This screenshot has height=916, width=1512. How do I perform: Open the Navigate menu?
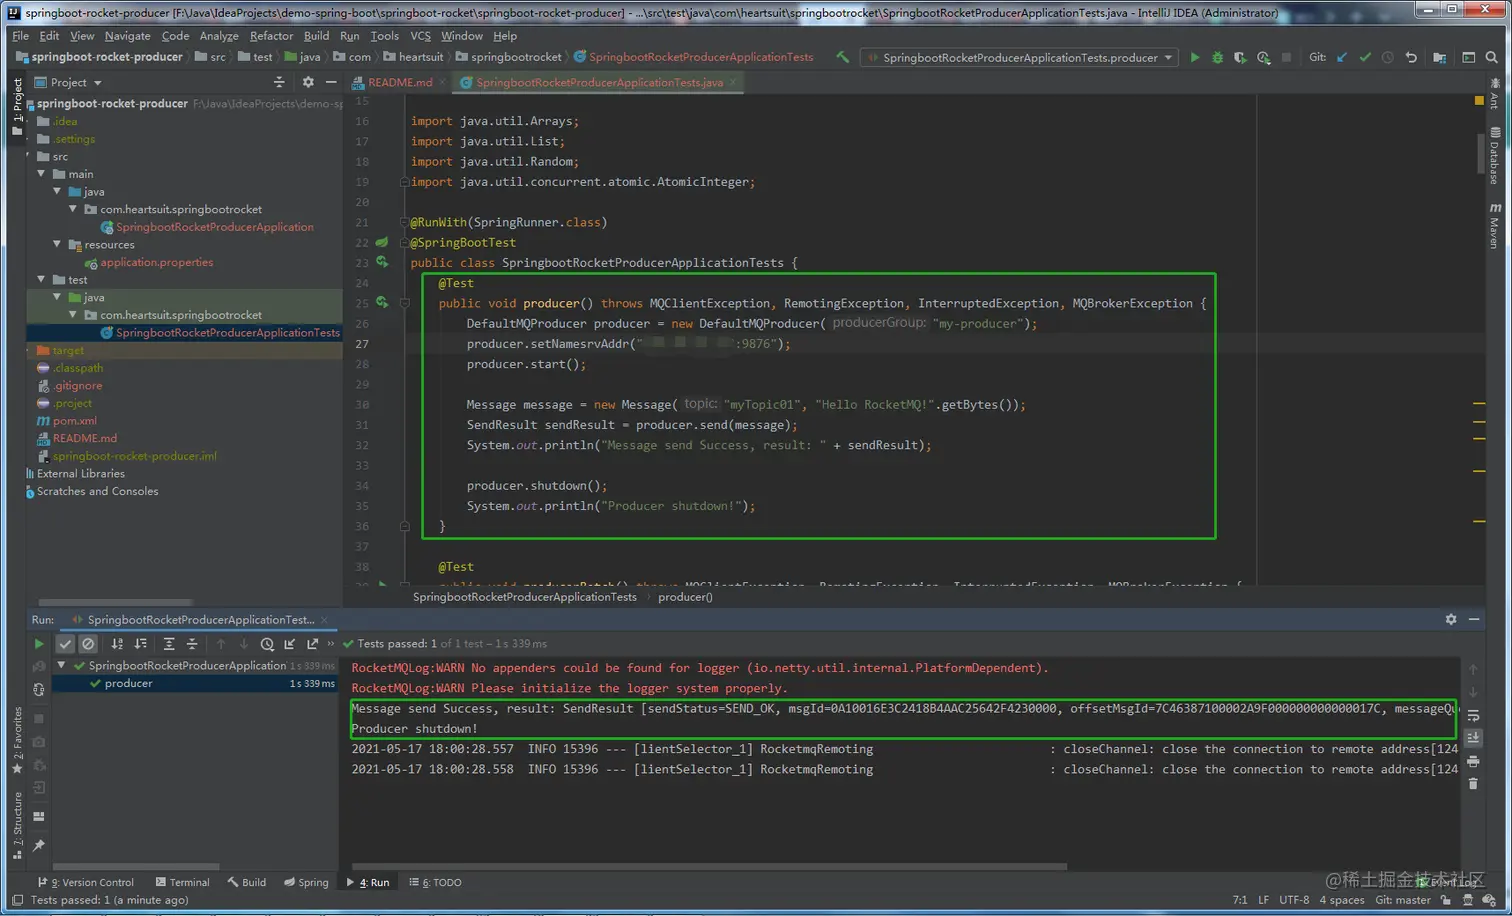[x=127, y=35]
